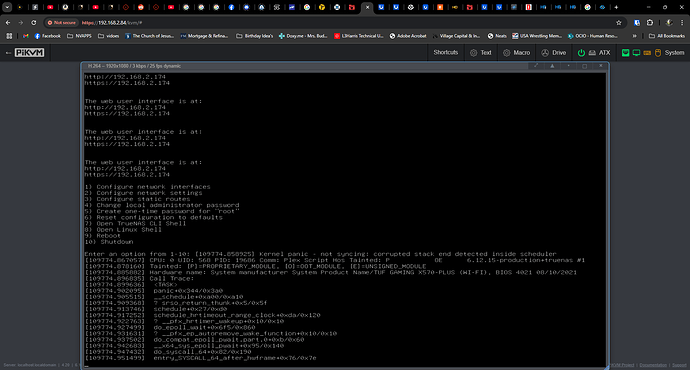Screen dimensions: 690x370
Task: Open the Village Capital bookmark
Action: tap(456, 36)
